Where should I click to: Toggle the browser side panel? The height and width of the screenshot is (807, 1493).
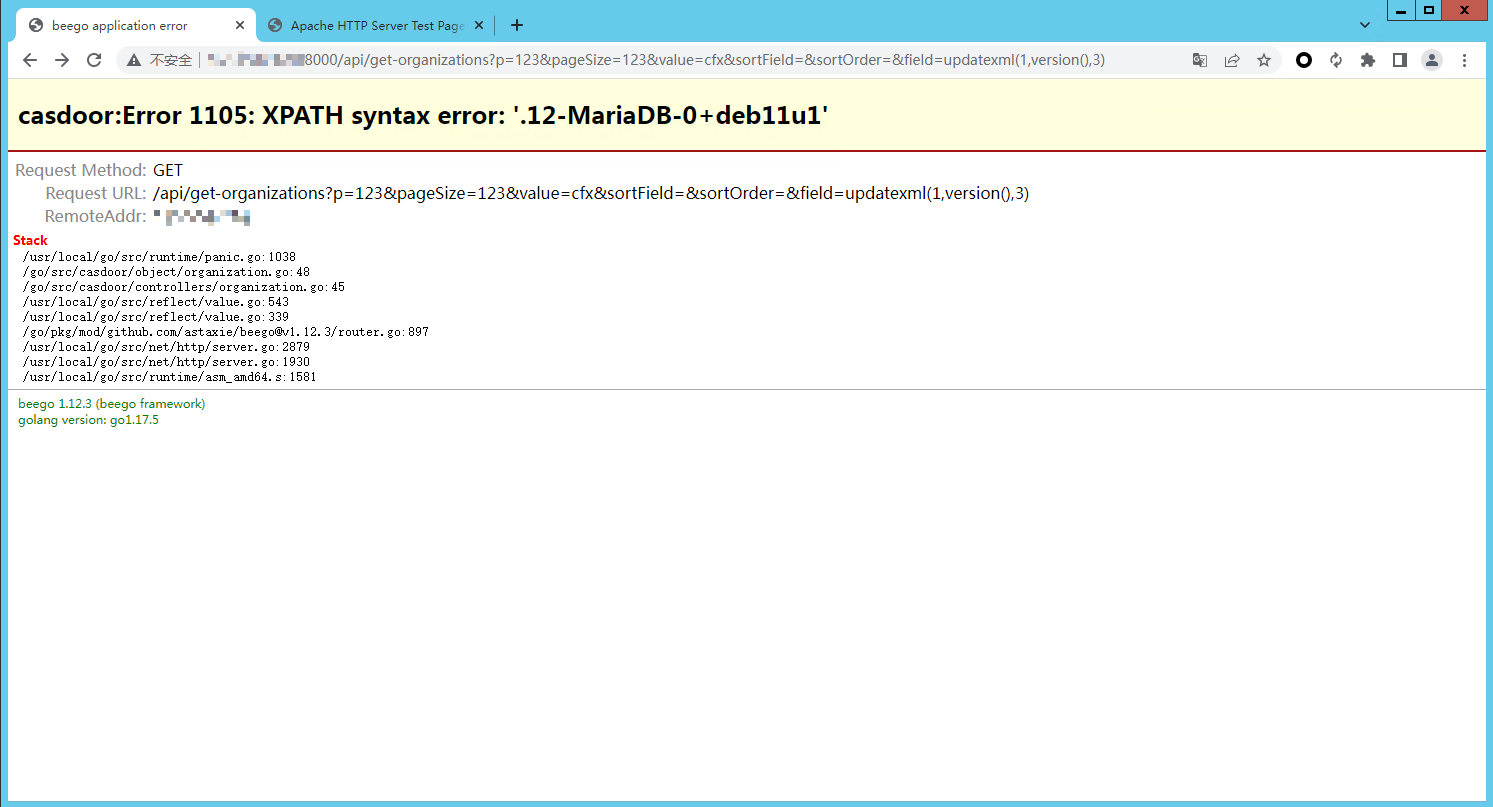click(1400, 60)
